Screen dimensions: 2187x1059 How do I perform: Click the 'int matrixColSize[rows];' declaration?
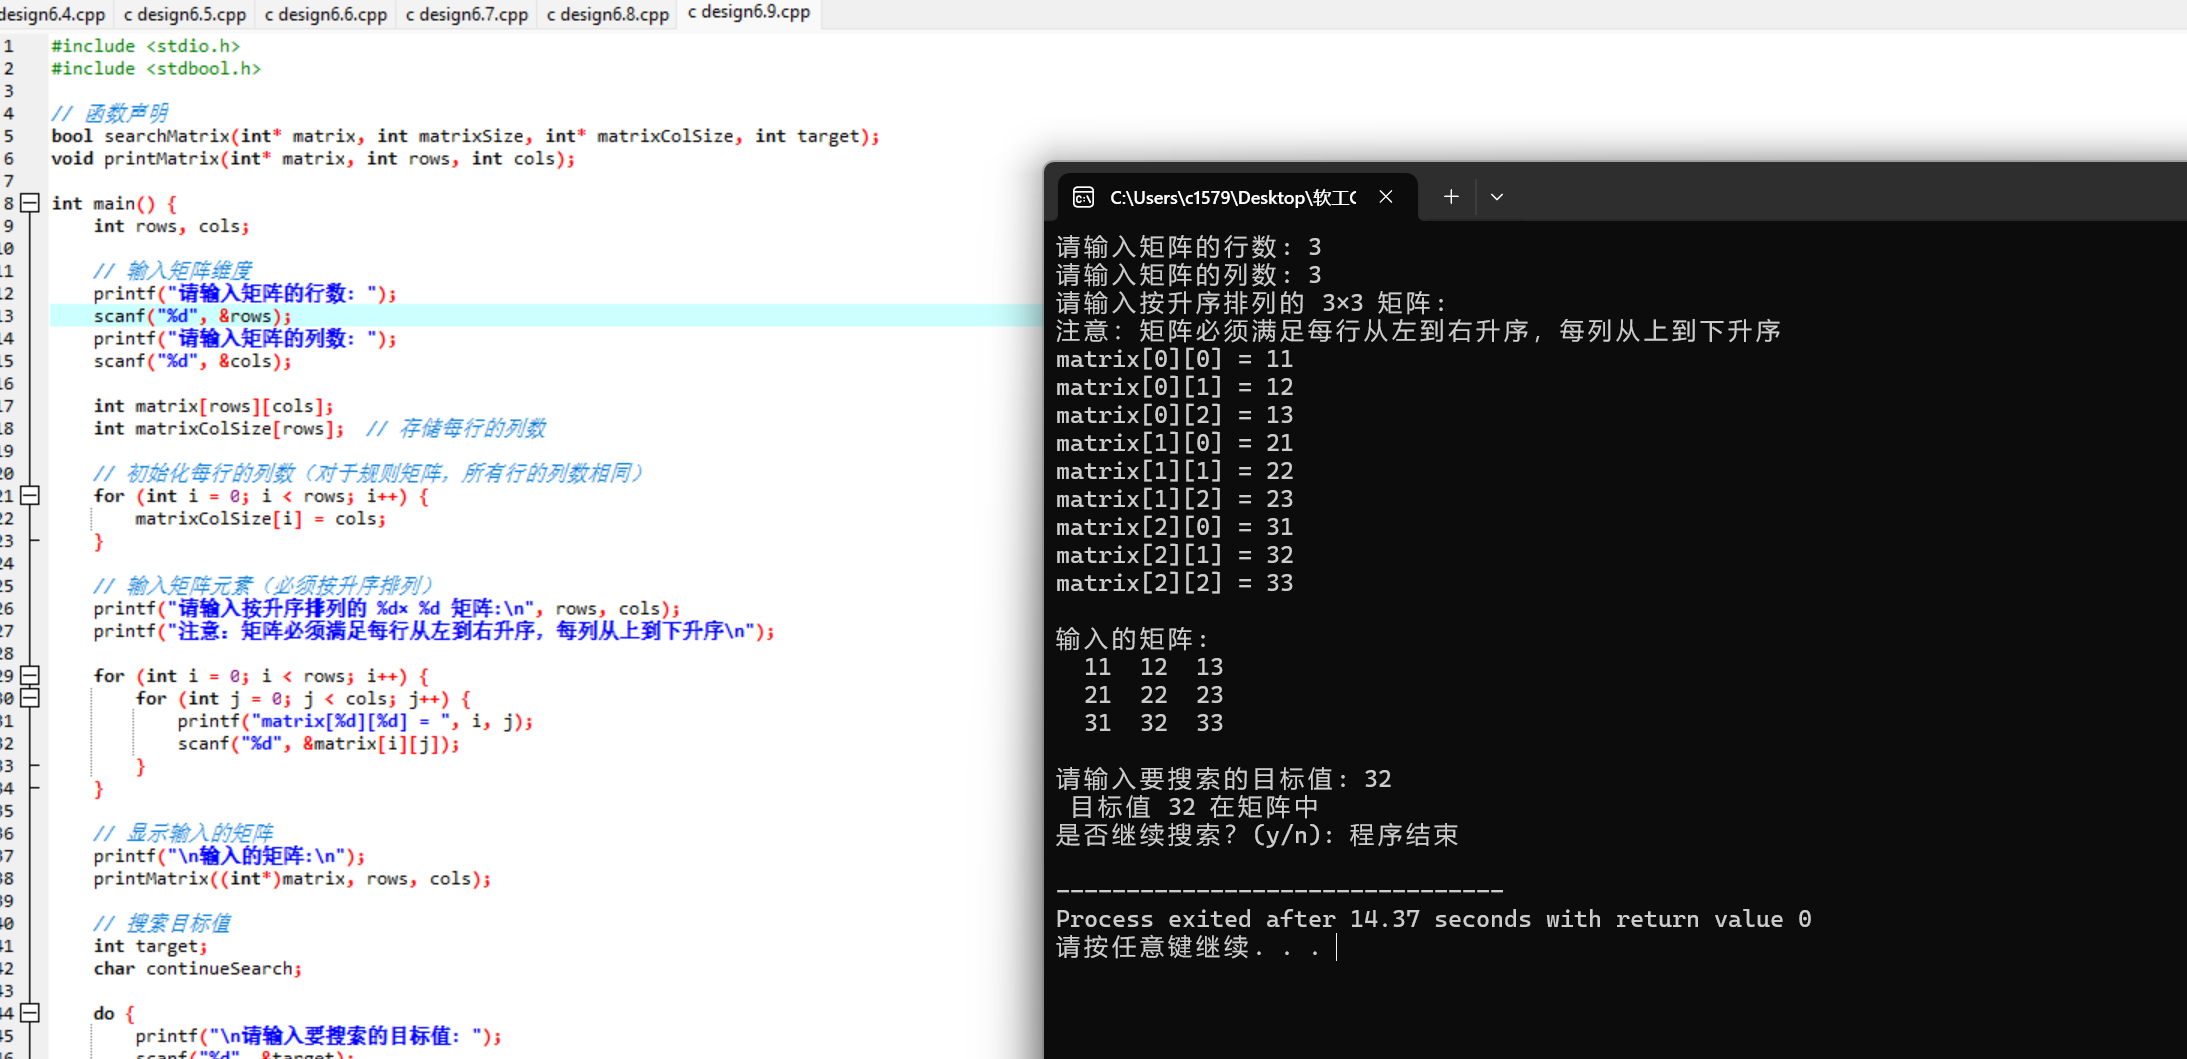pos(219,429)
